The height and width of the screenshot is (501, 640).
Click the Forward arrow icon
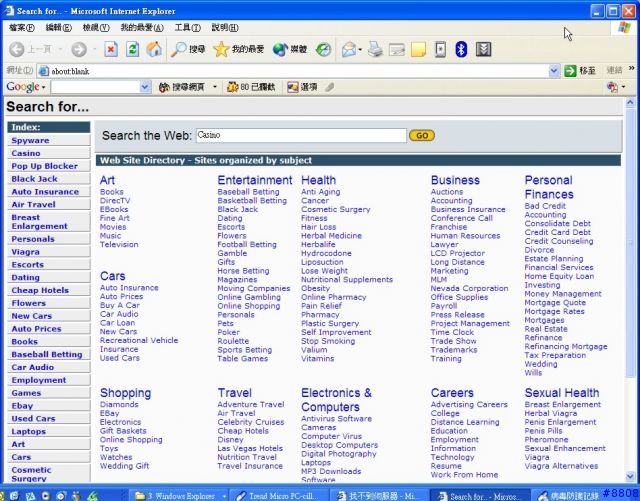(79, 49)
